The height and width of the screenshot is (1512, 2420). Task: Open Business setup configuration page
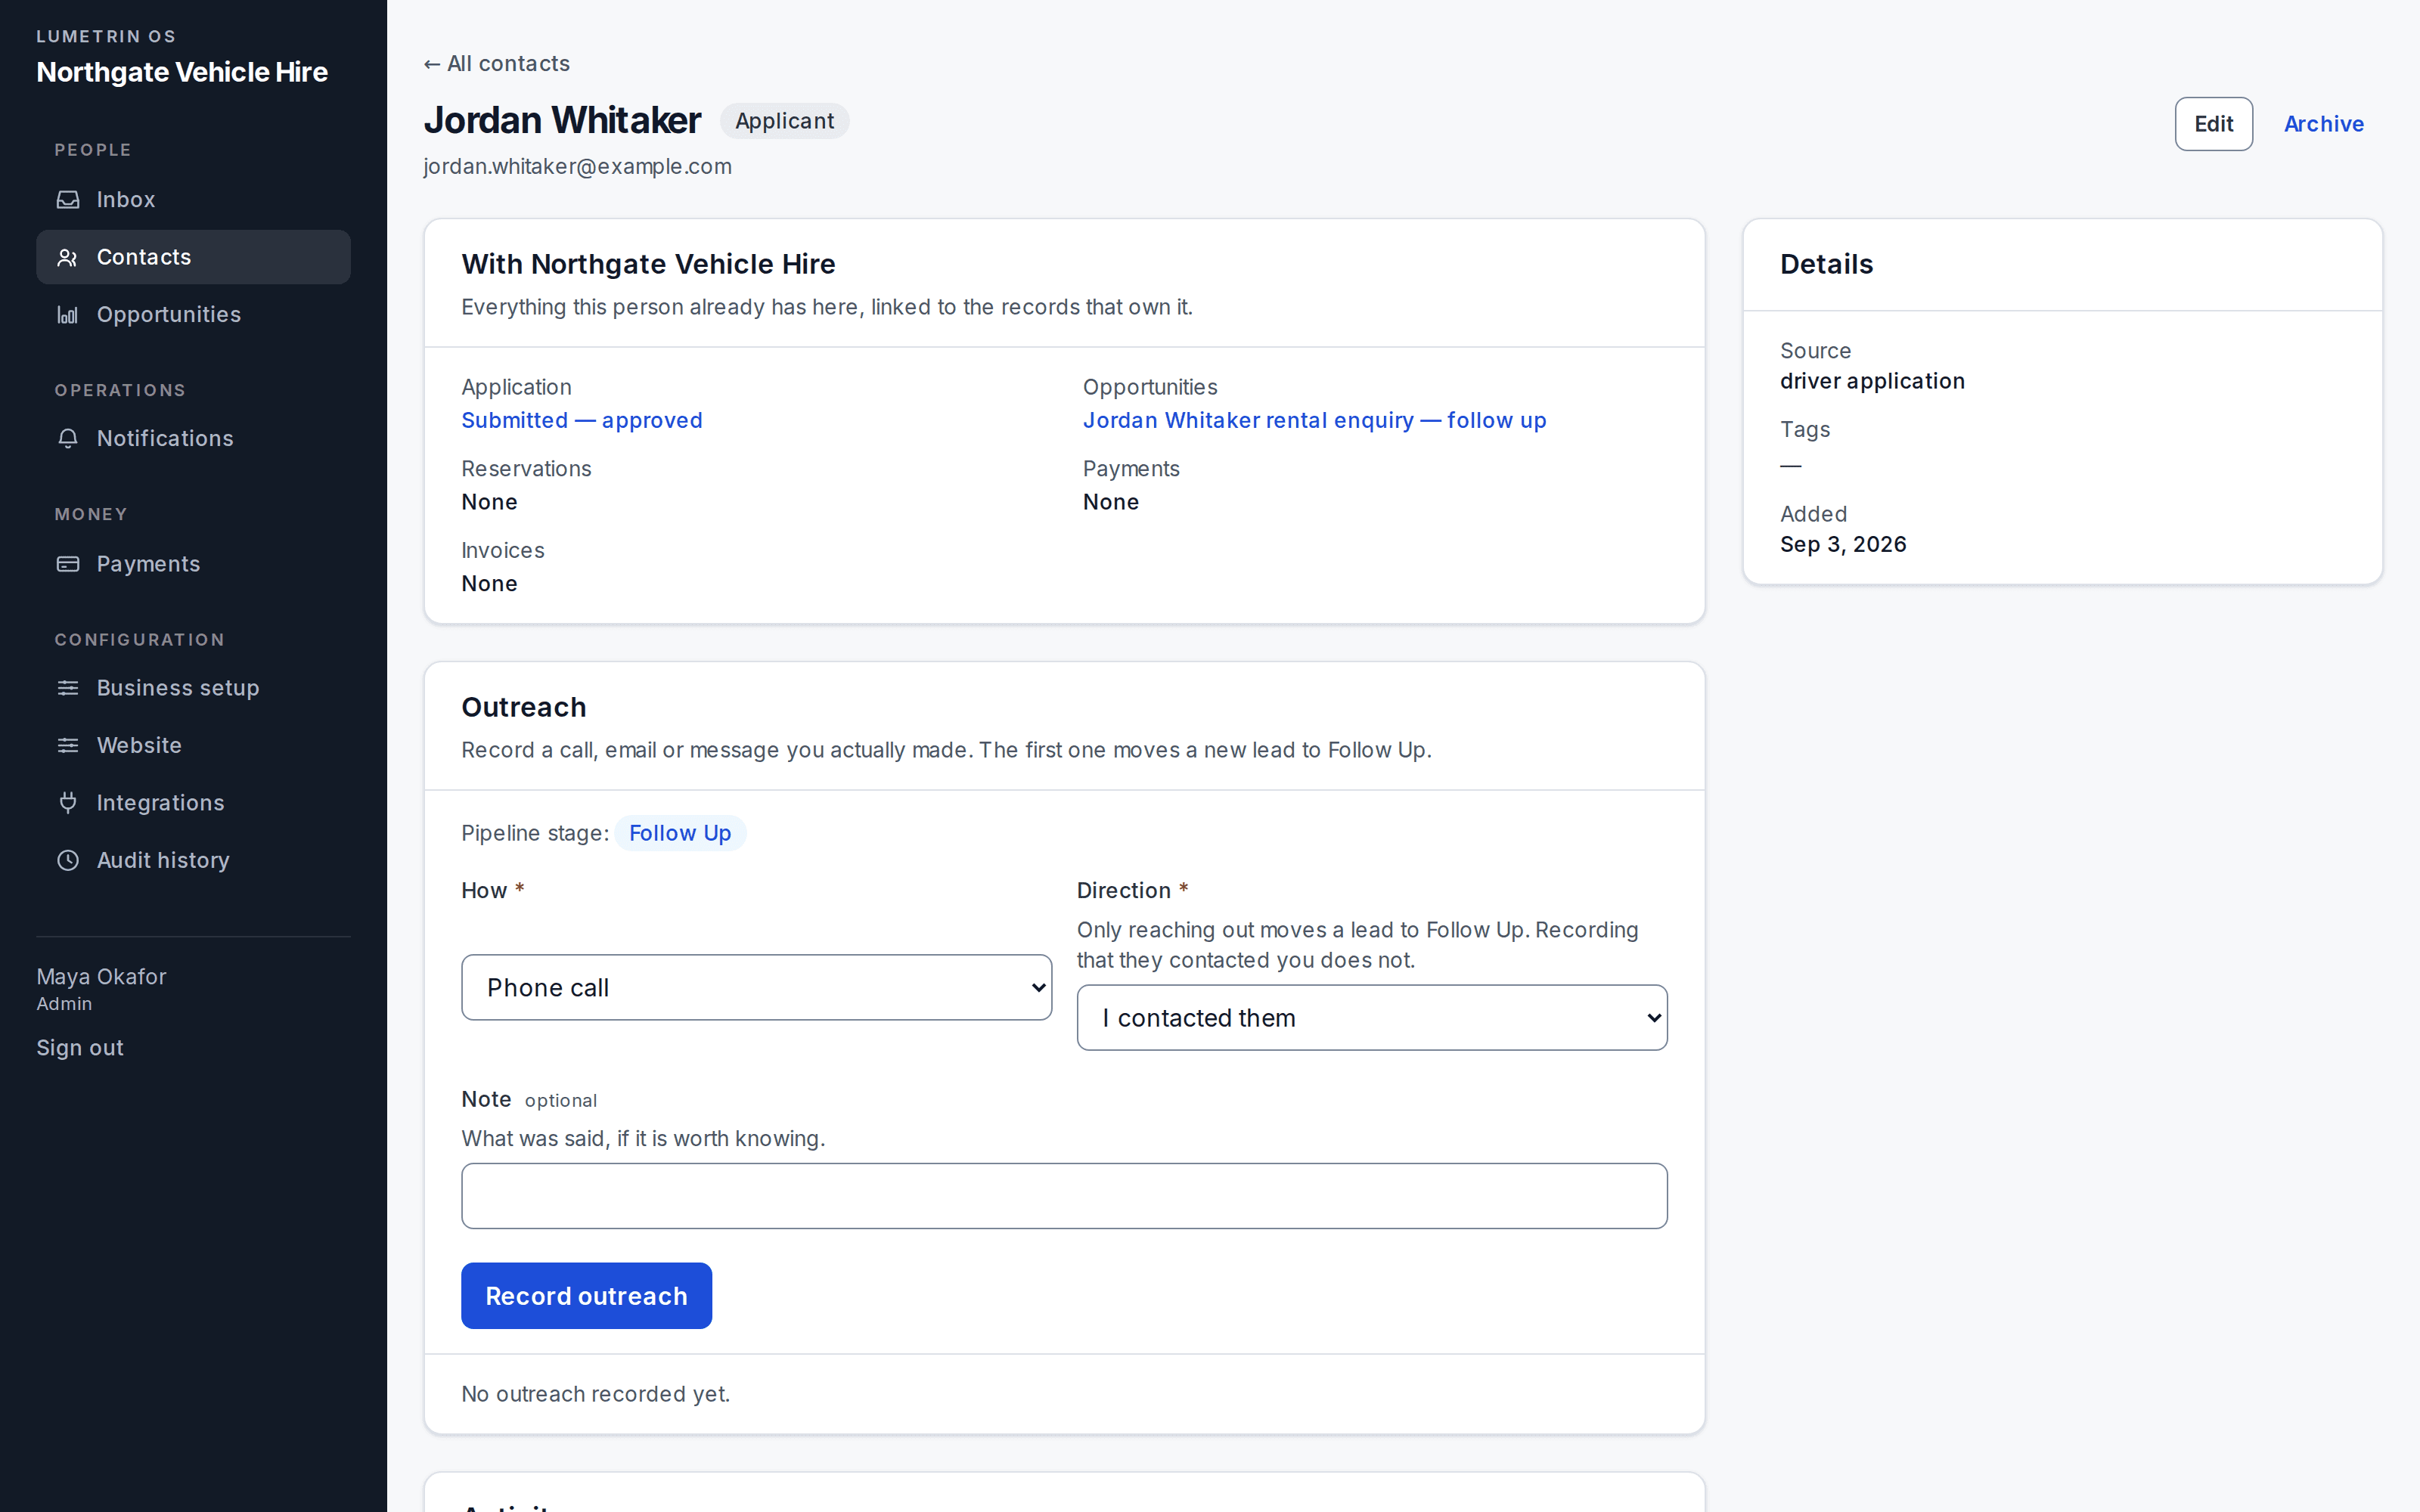(x=193, y=688)
